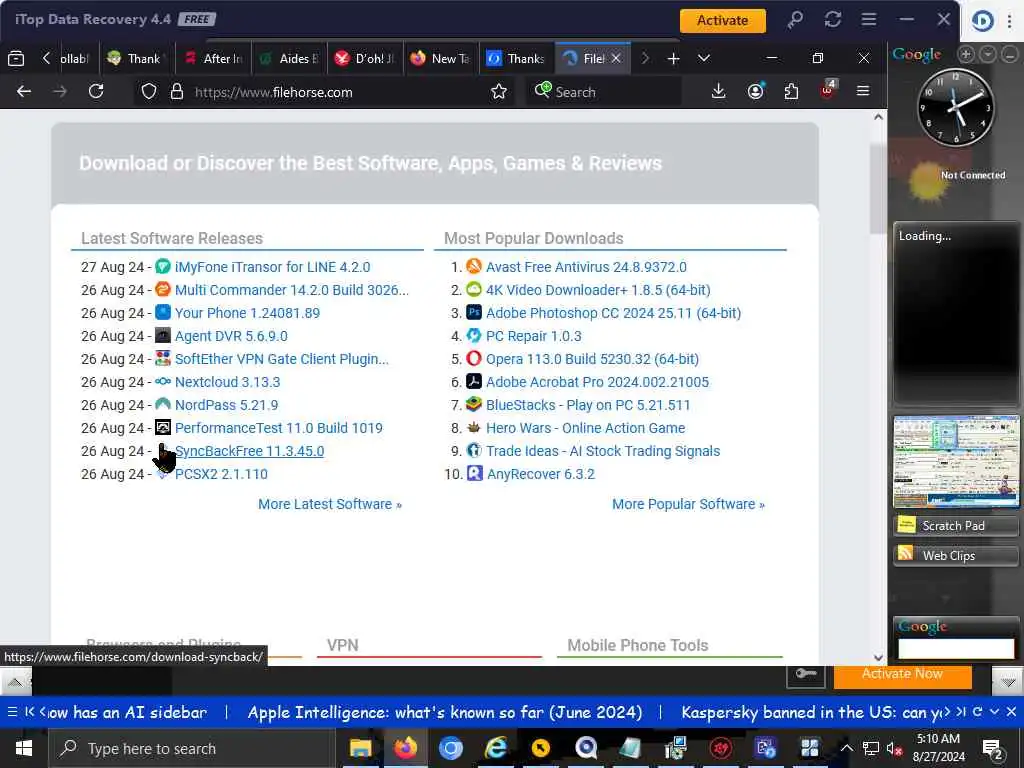Open File Explorer from the taskbar
Viewport: 1024px width, 768px height.
(360, 748)
